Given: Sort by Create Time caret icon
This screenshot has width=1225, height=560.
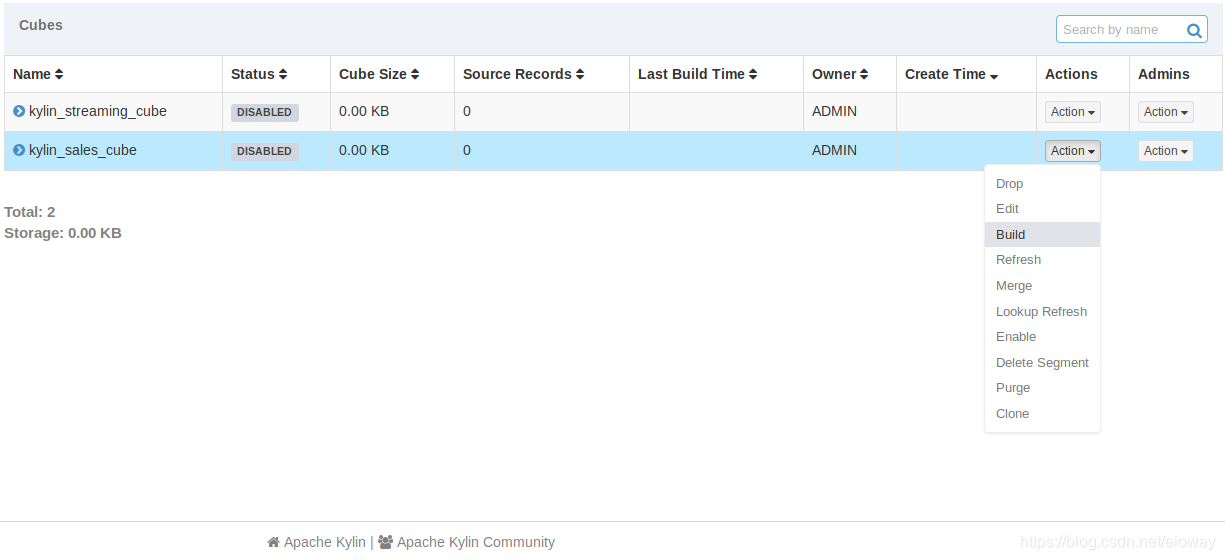Looking at the screenshot, I should pyautogui.click(x=994, y=76).
